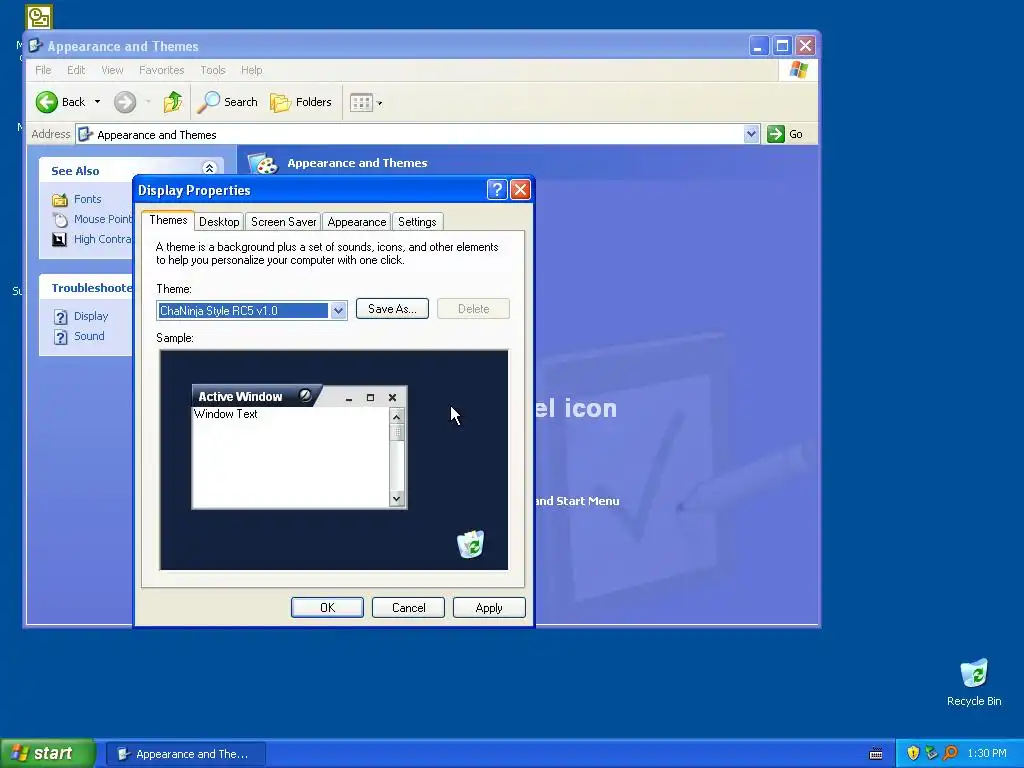1024x768 pixels.
Task: Open Mouse Pointers link in See Also
Action: pyautogui.click(x=103, y=219)
